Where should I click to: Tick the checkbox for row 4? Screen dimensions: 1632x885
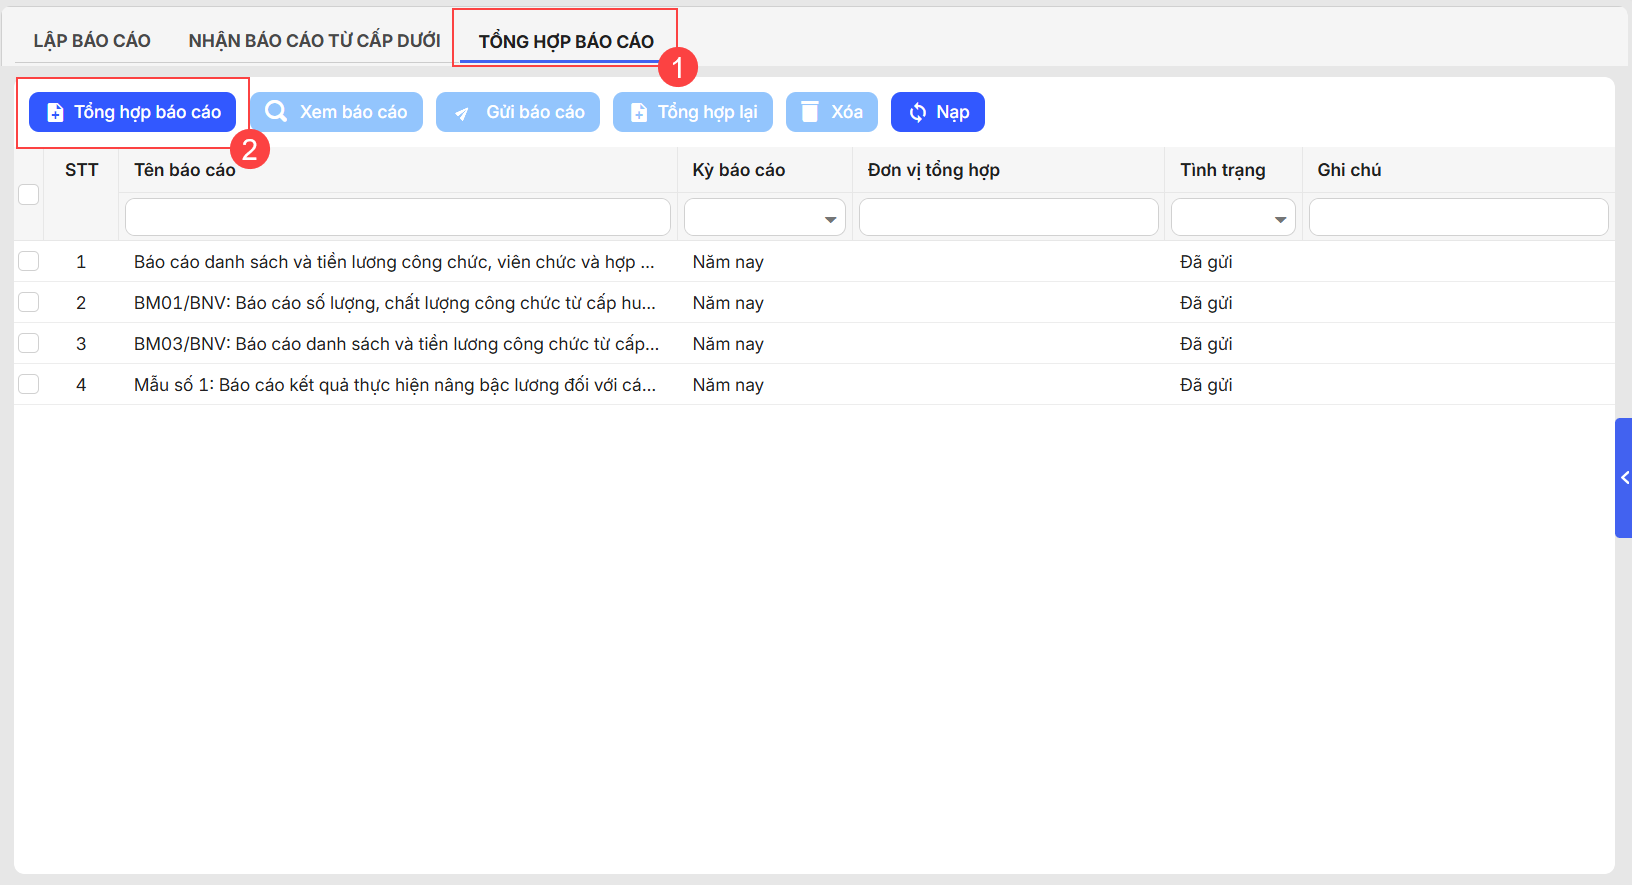click(29, 384)
